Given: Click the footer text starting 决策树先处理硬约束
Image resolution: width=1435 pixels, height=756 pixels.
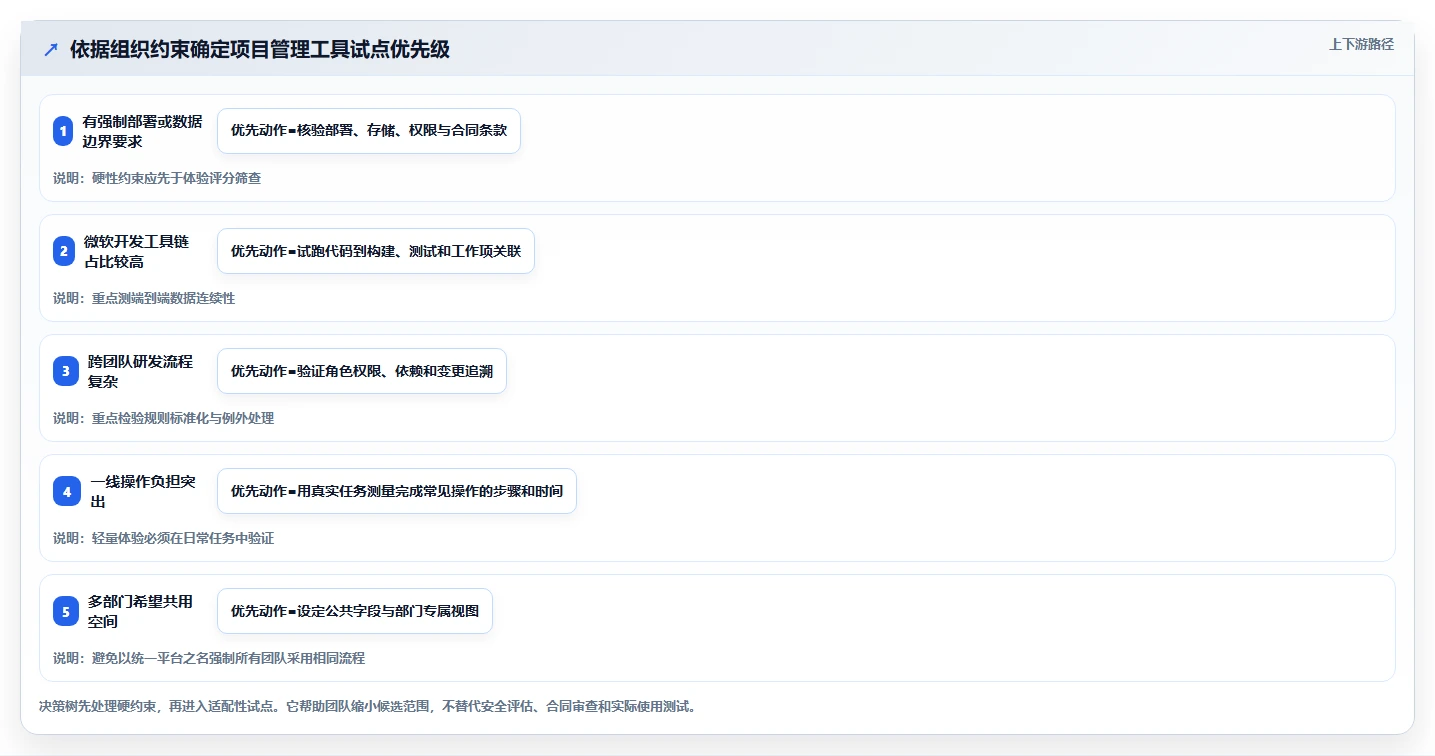Looking at the screenshot, I should 367,706.
